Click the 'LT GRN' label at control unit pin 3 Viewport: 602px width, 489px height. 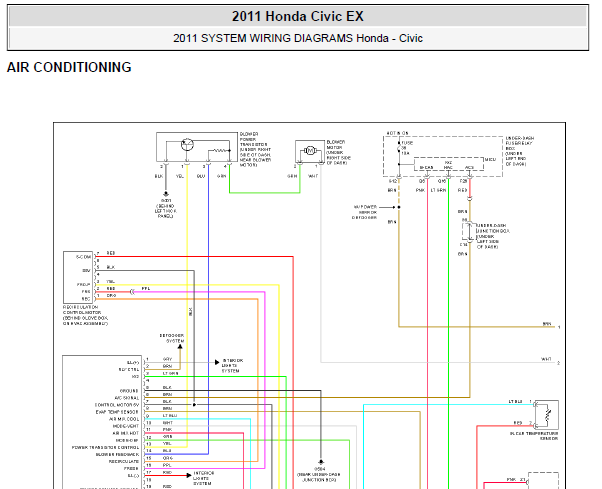170,373
